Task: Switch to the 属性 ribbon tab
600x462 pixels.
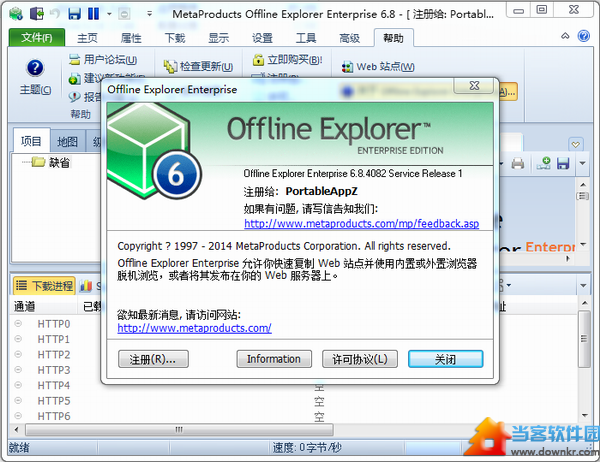Action: pos(131,38)
